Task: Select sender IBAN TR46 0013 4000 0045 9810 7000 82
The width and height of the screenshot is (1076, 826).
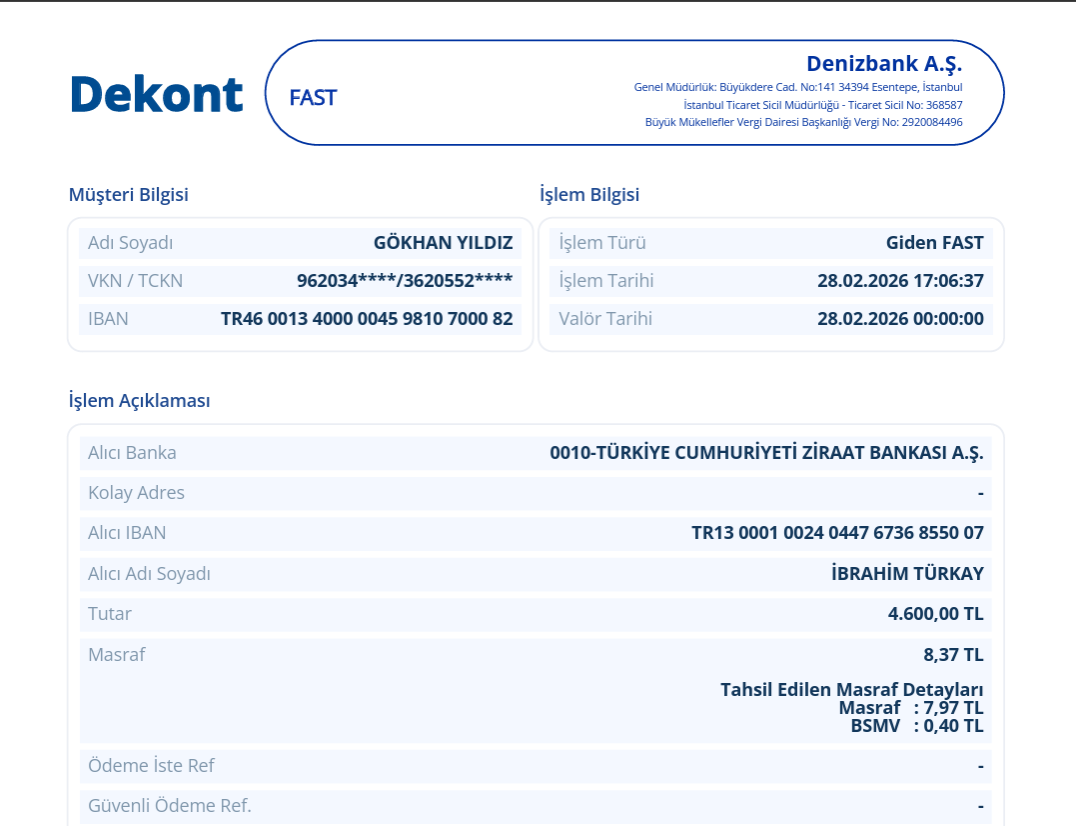Action: [x=366, y=319]
